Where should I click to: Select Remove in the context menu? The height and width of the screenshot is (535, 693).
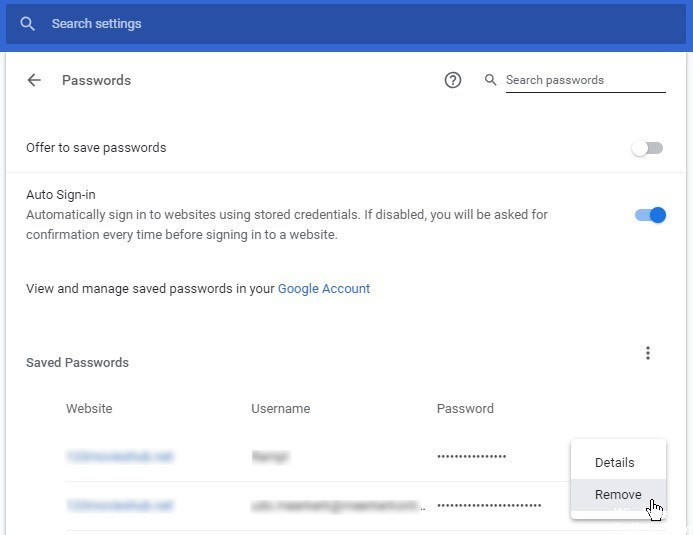coord(618,495)
